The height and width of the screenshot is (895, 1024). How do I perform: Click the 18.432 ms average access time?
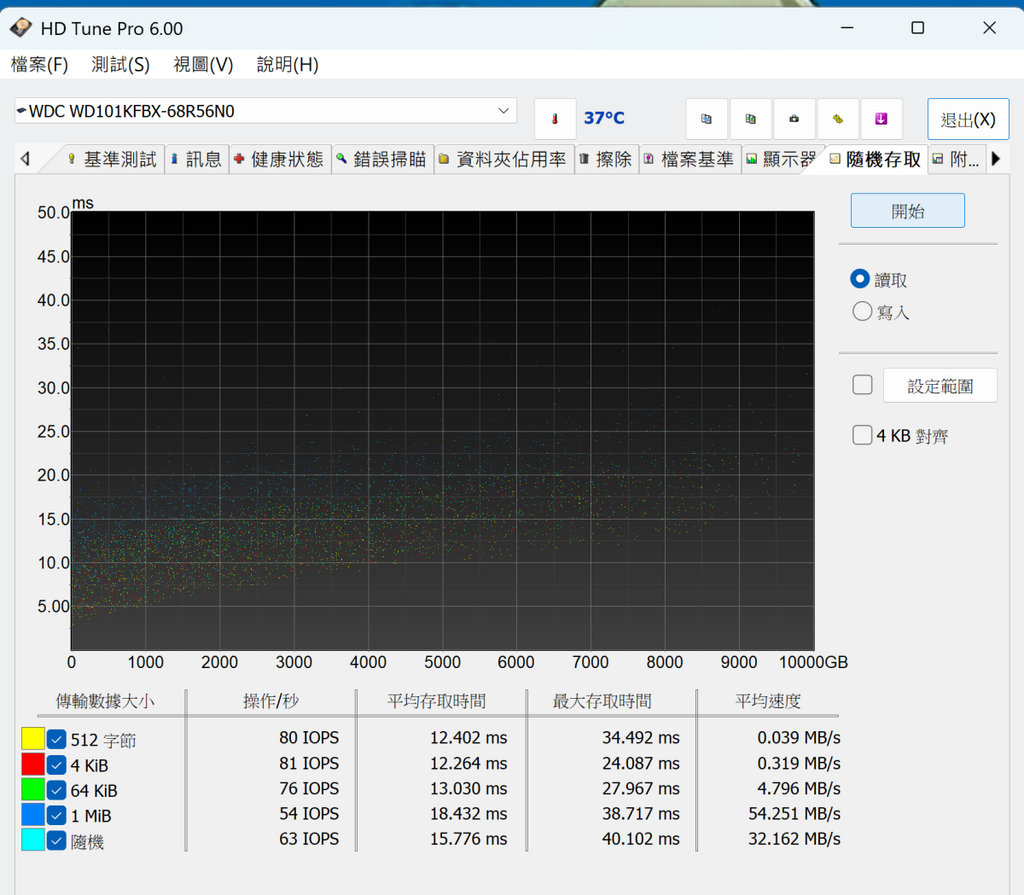click(468, 813)
